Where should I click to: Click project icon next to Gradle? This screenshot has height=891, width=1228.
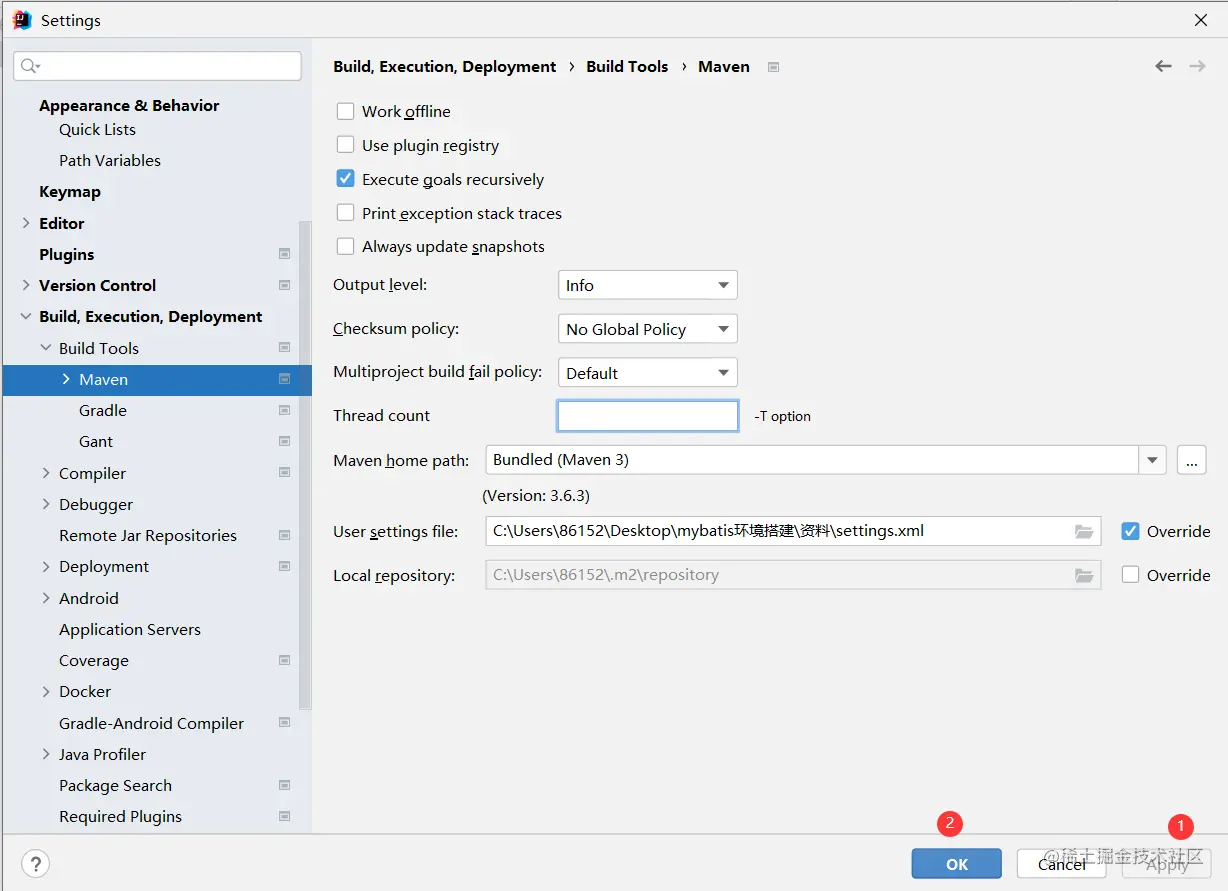pyautogui.click(x=285, y=410)
